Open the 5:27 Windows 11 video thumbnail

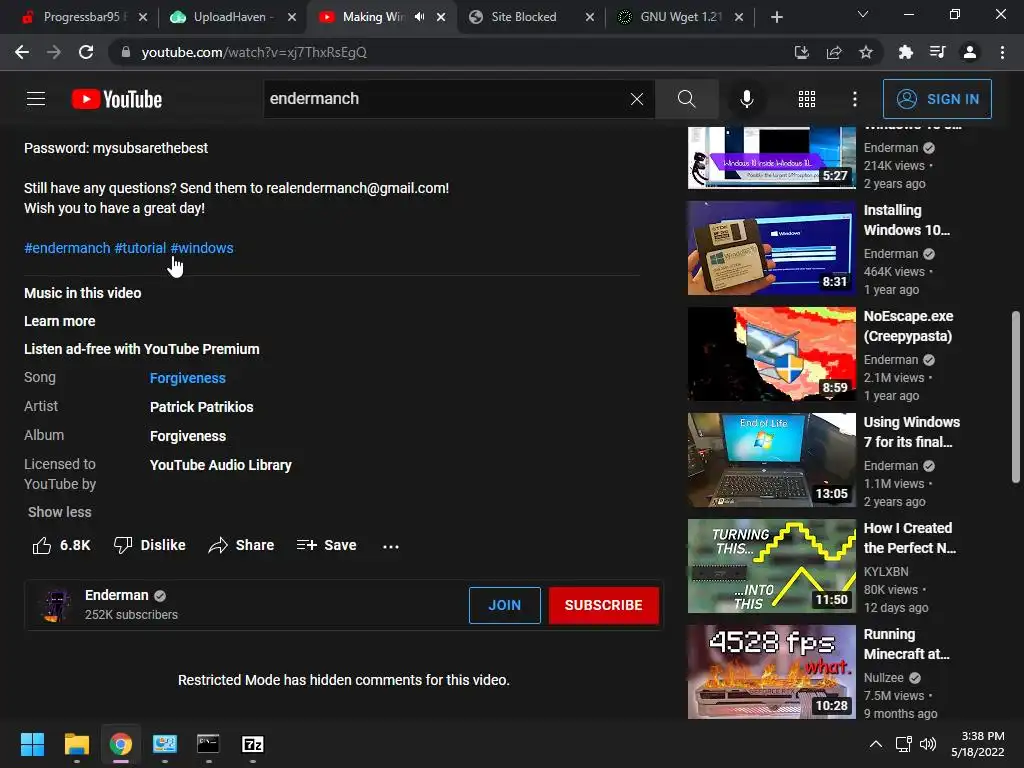click(771, 157)
